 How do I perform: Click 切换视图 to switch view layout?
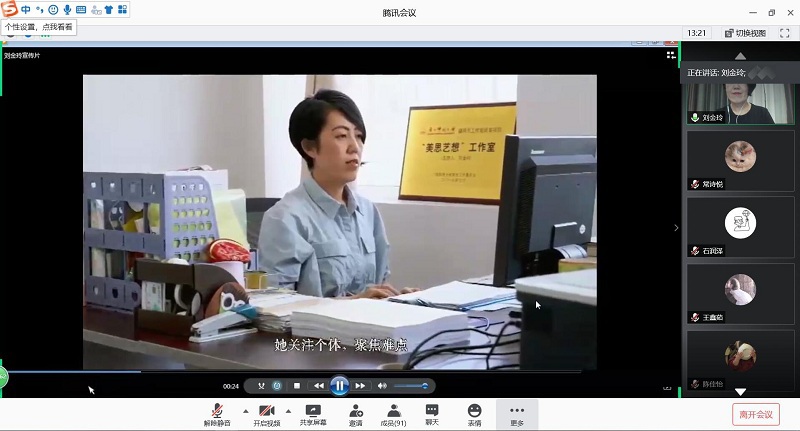(x=745, y=33)
